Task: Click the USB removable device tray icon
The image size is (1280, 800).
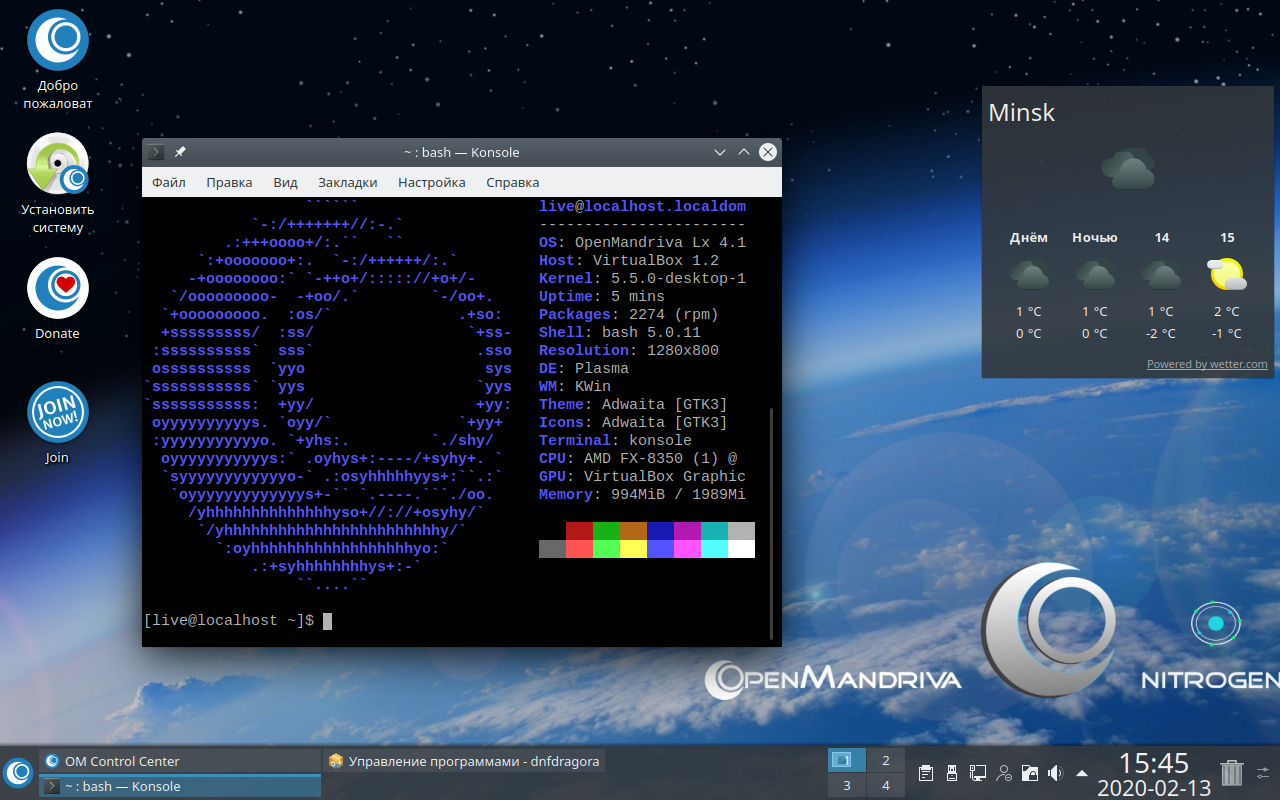Action: [x=952, y=773]
